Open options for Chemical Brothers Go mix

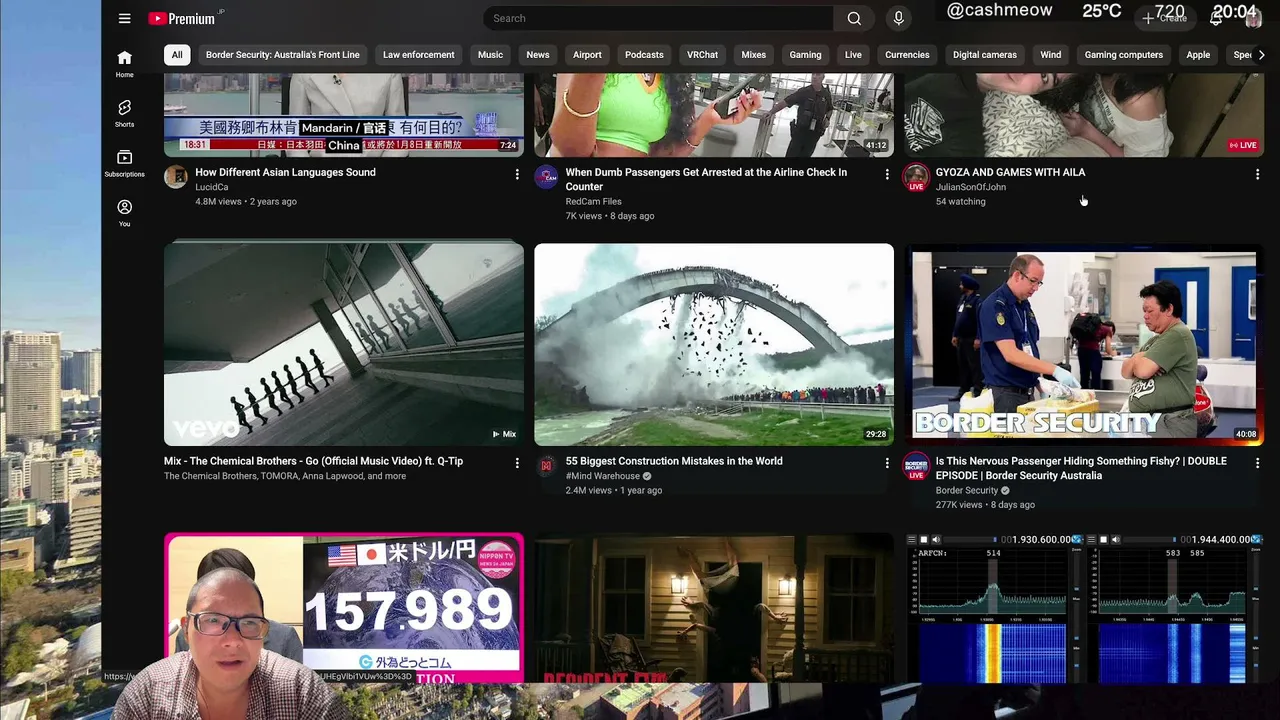pyautogui.click(x=517, y=463)
